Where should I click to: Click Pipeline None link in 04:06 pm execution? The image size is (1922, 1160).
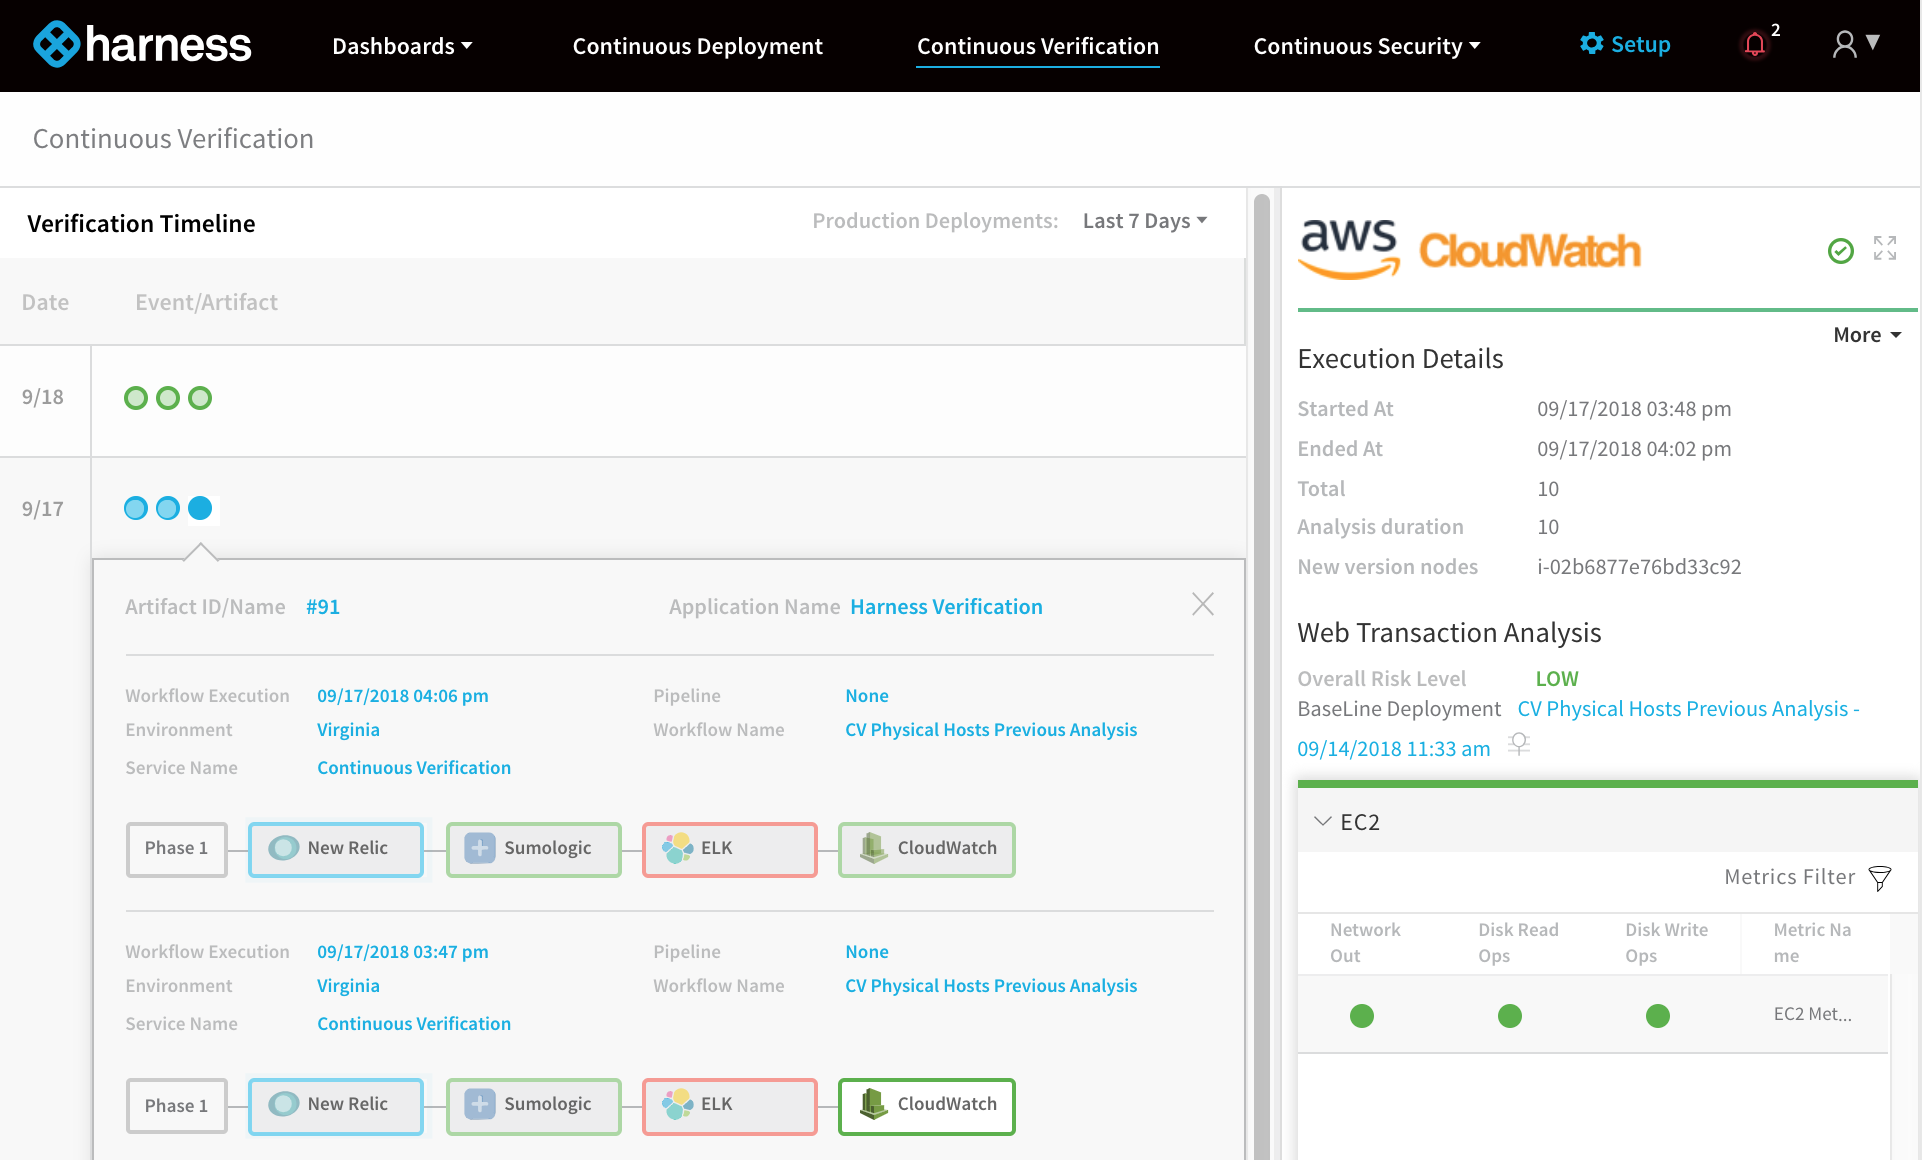[x=867, y=696]
